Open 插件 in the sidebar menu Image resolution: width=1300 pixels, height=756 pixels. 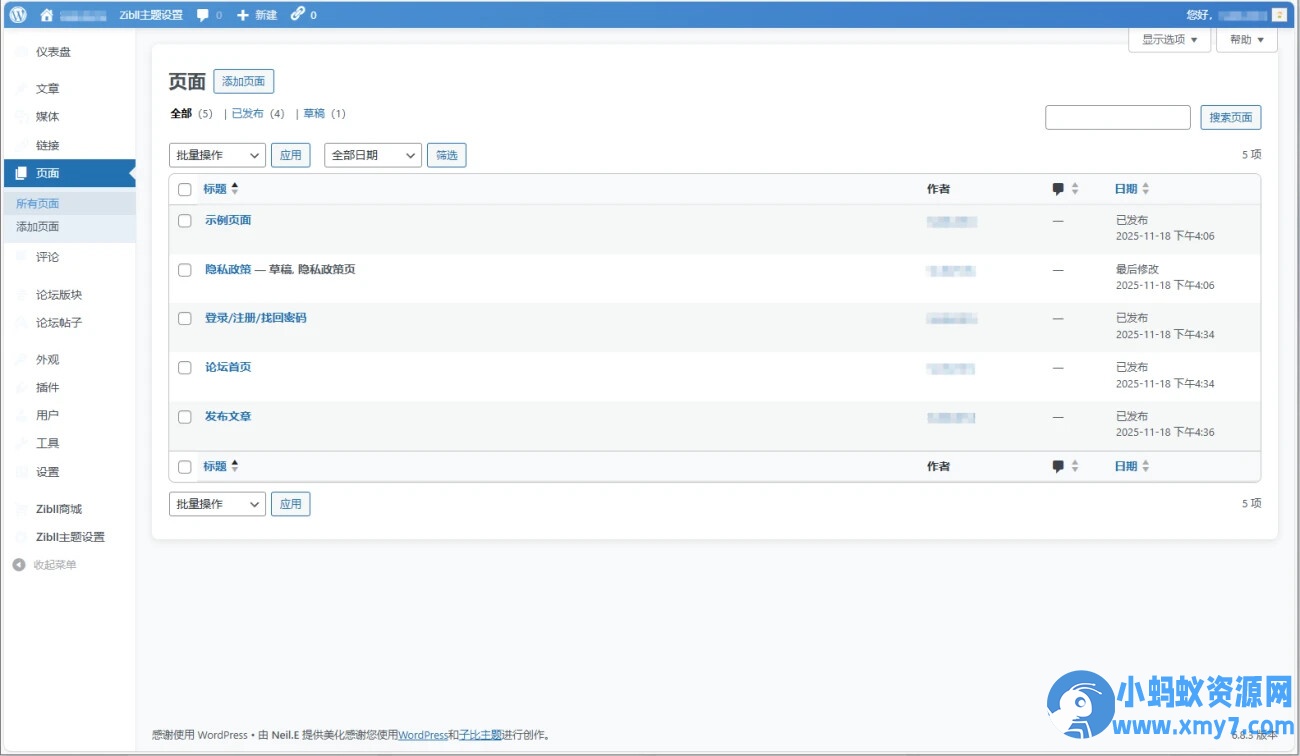tap(47, 387)
